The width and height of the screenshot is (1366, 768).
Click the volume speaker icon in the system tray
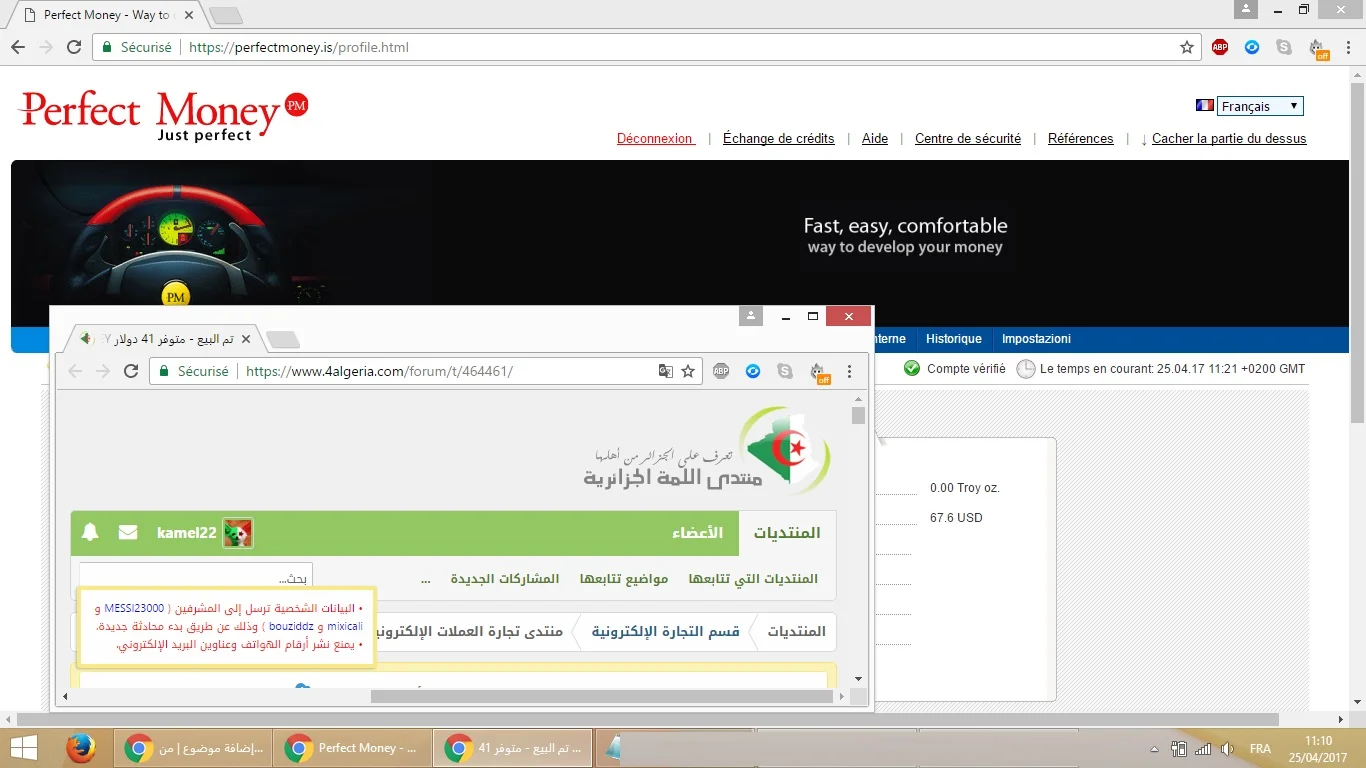[1227, 749]
